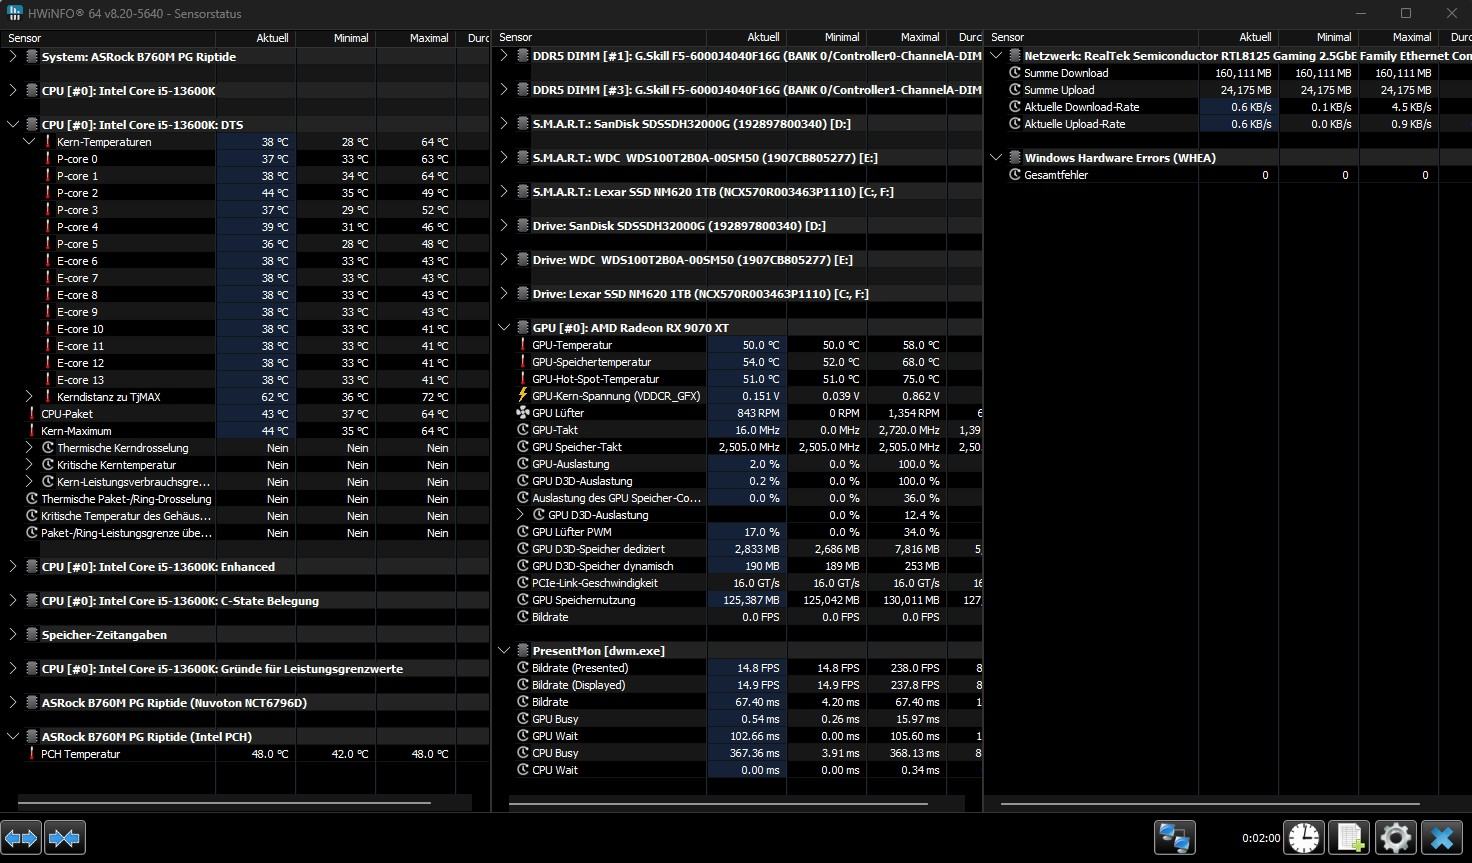Expand System: ASRock B760M PG Riptide
Viewport: 1472px width, 863px height.
12,57
